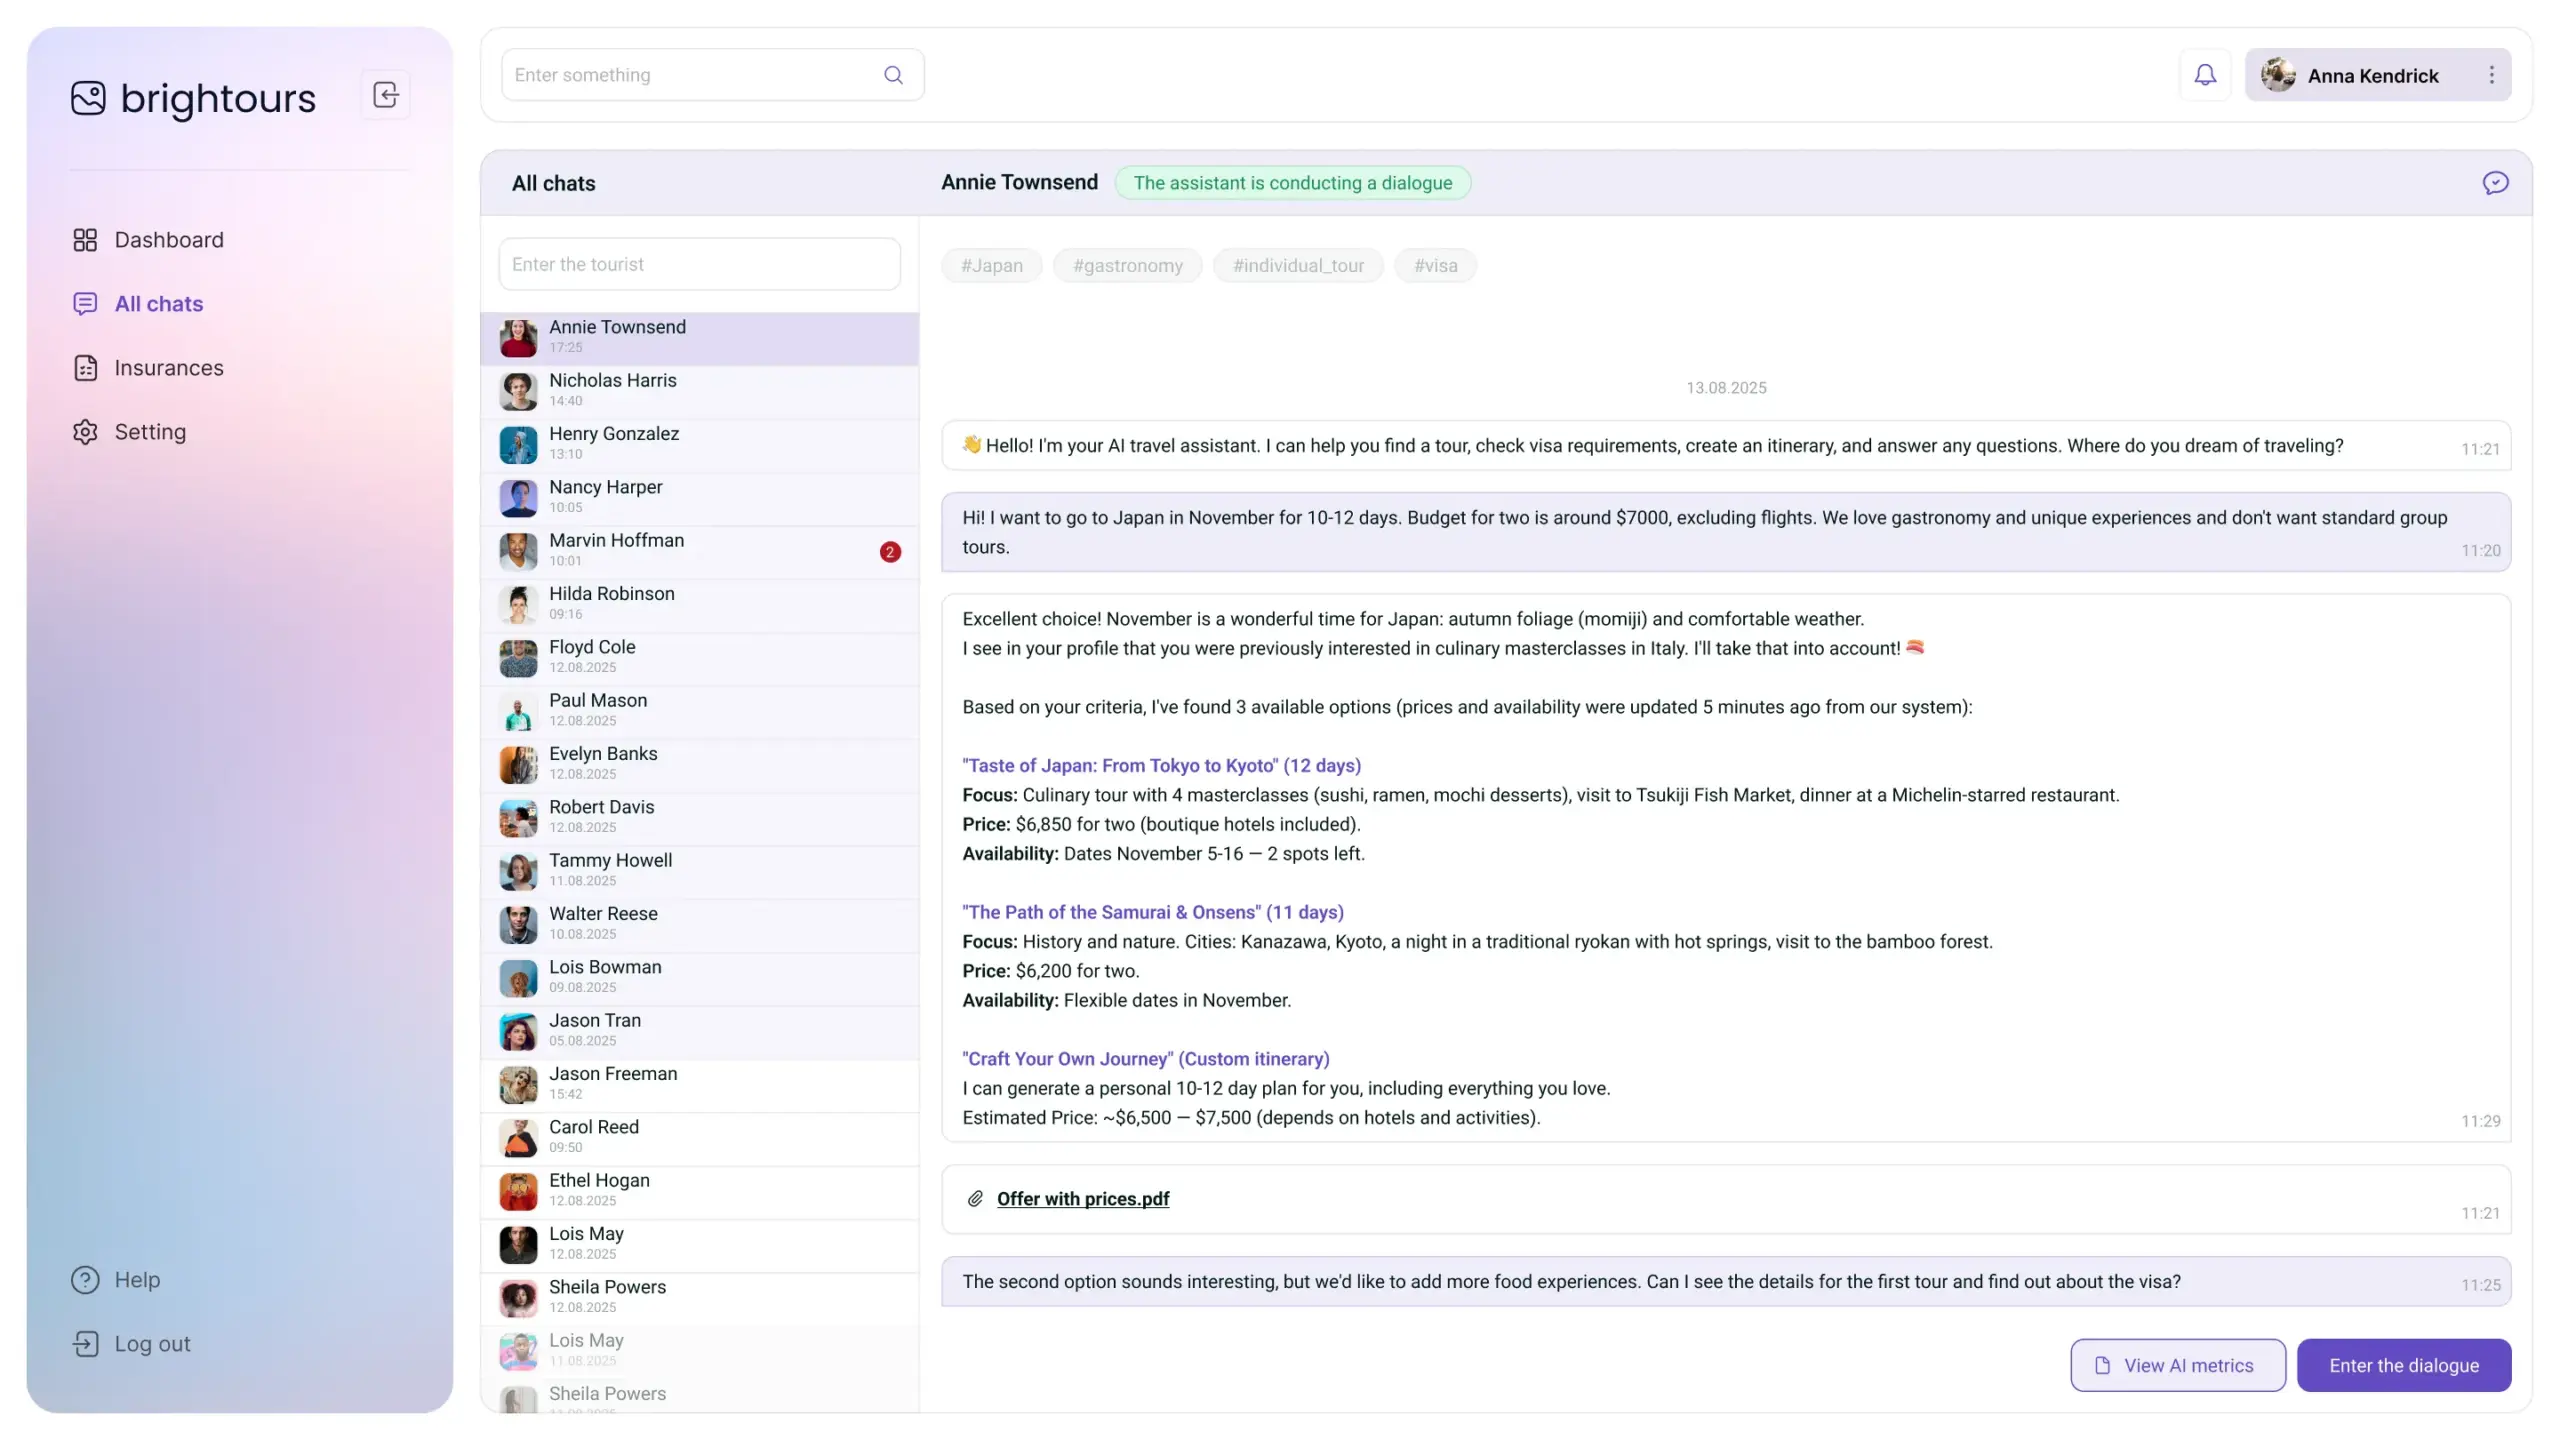Viewport: 2560px width, 1440px height.
Task: Open the Dashboard menu item
Action: tap(168, 240)
